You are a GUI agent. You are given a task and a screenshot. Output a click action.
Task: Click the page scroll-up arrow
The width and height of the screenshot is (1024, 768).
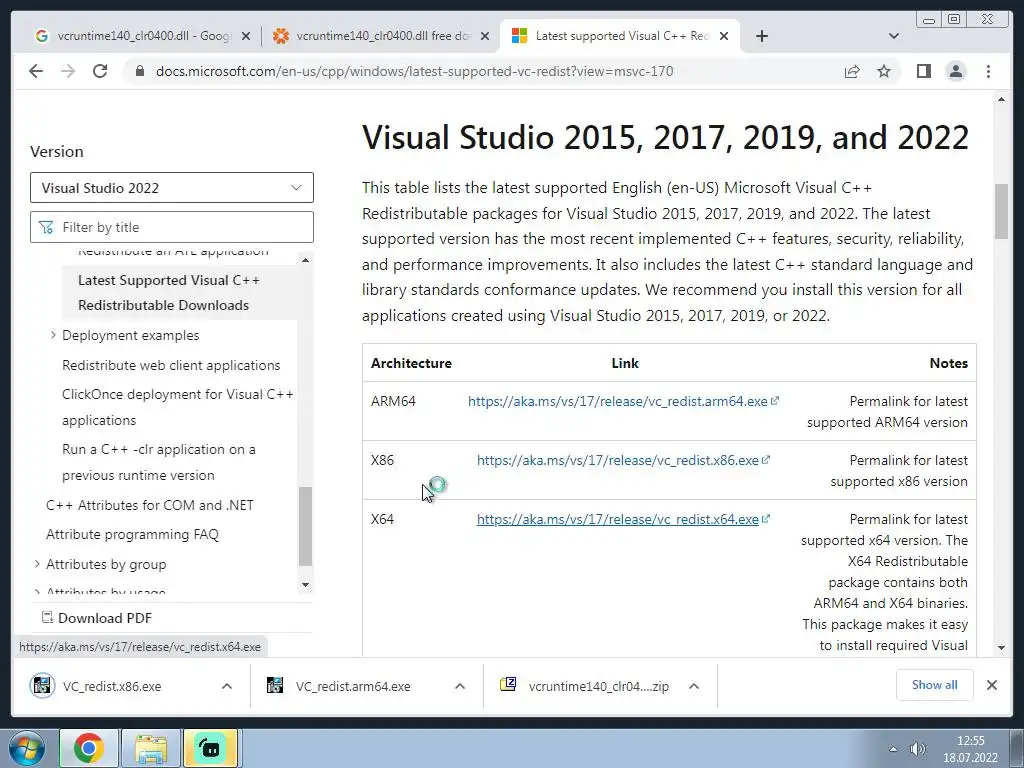click(x=1001, y=99)
